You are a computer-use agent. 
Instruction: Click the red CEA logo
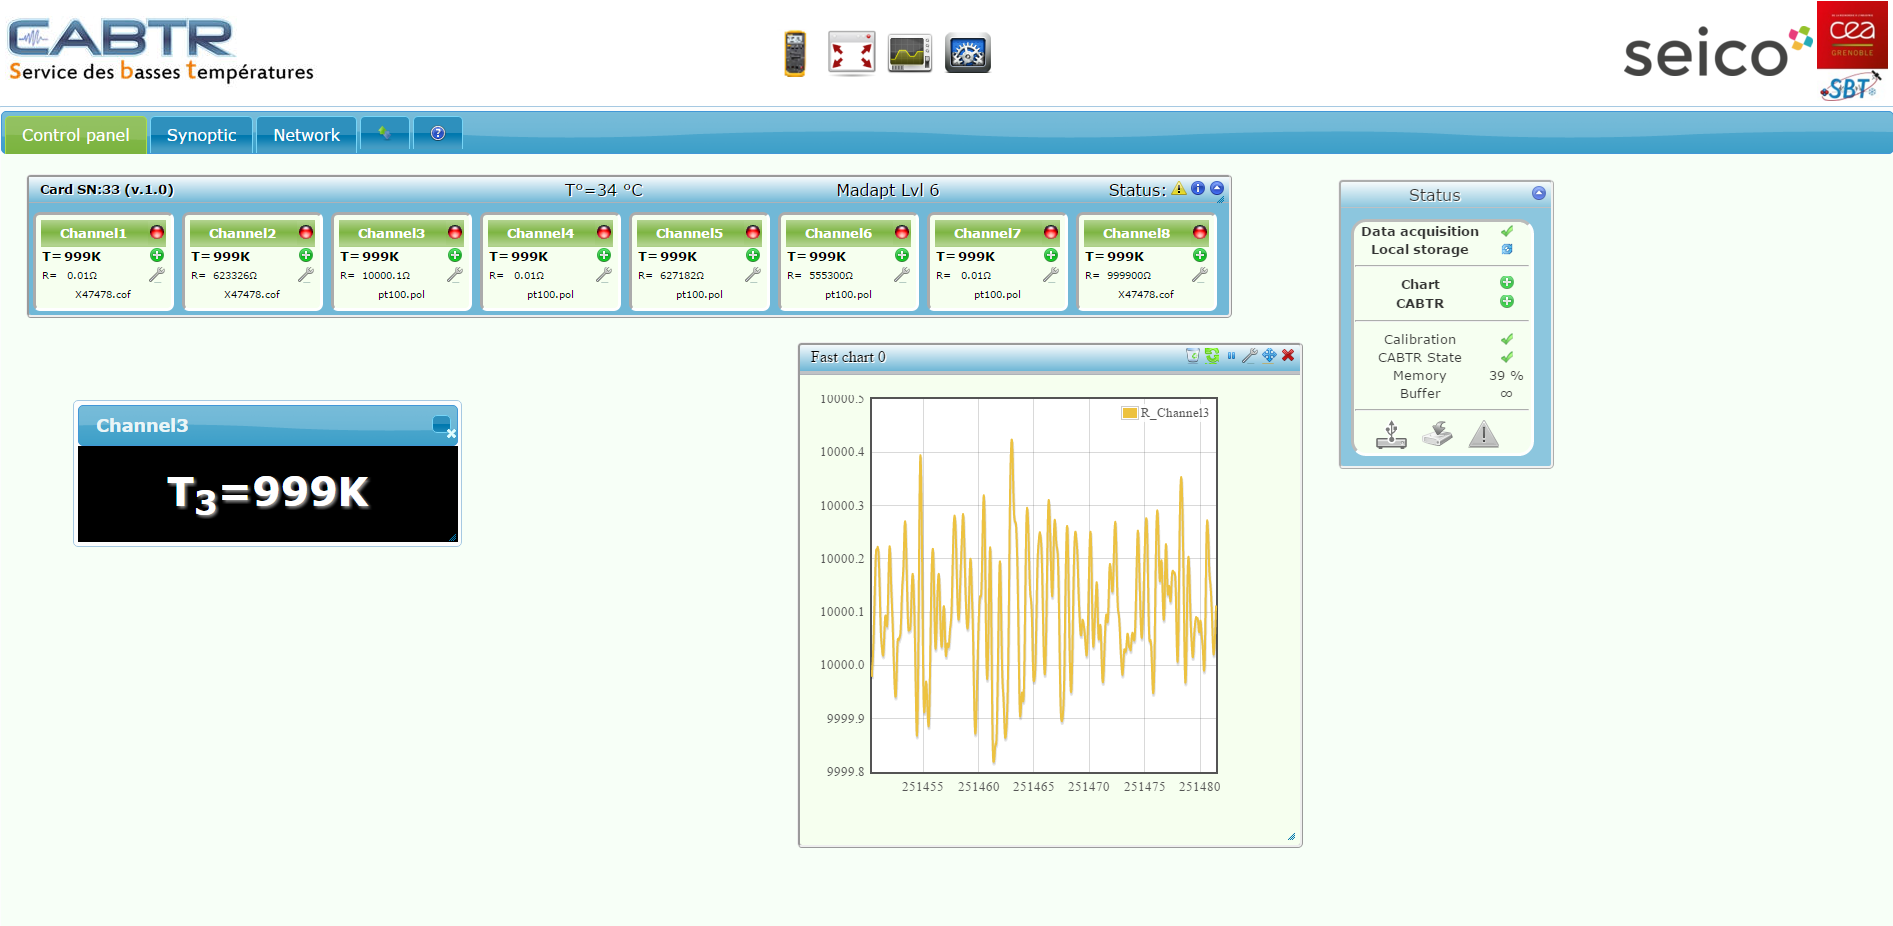click(1852, 35)
